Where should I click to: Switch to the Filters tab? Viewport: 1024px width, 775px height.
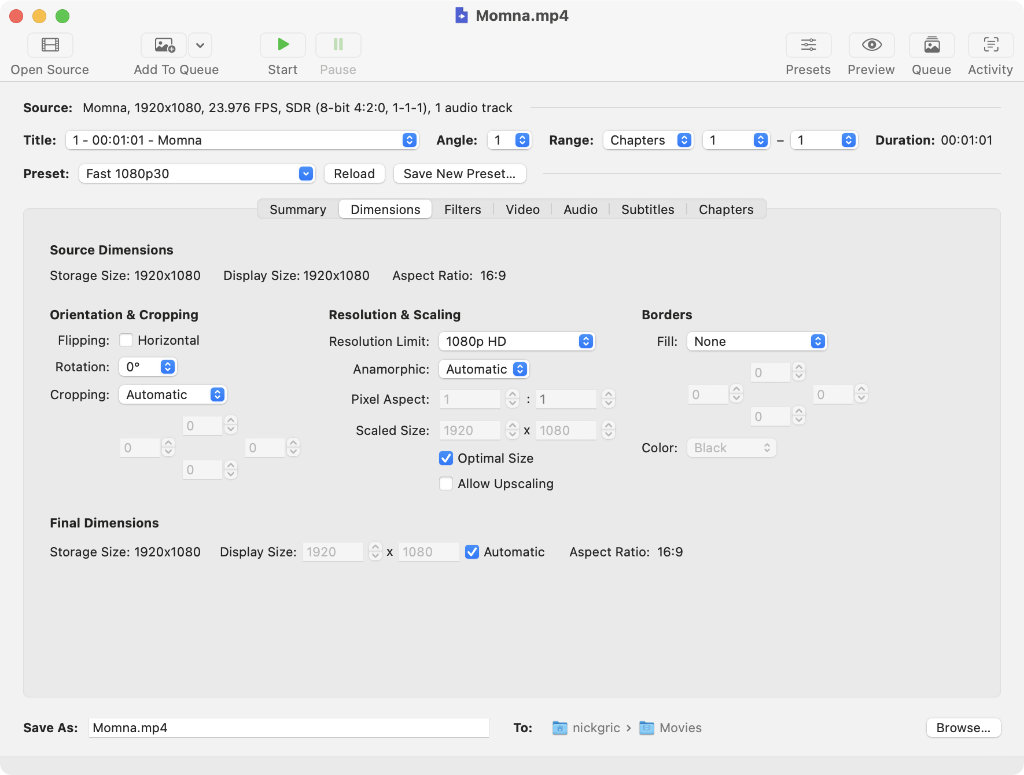[x=462, y=210]
